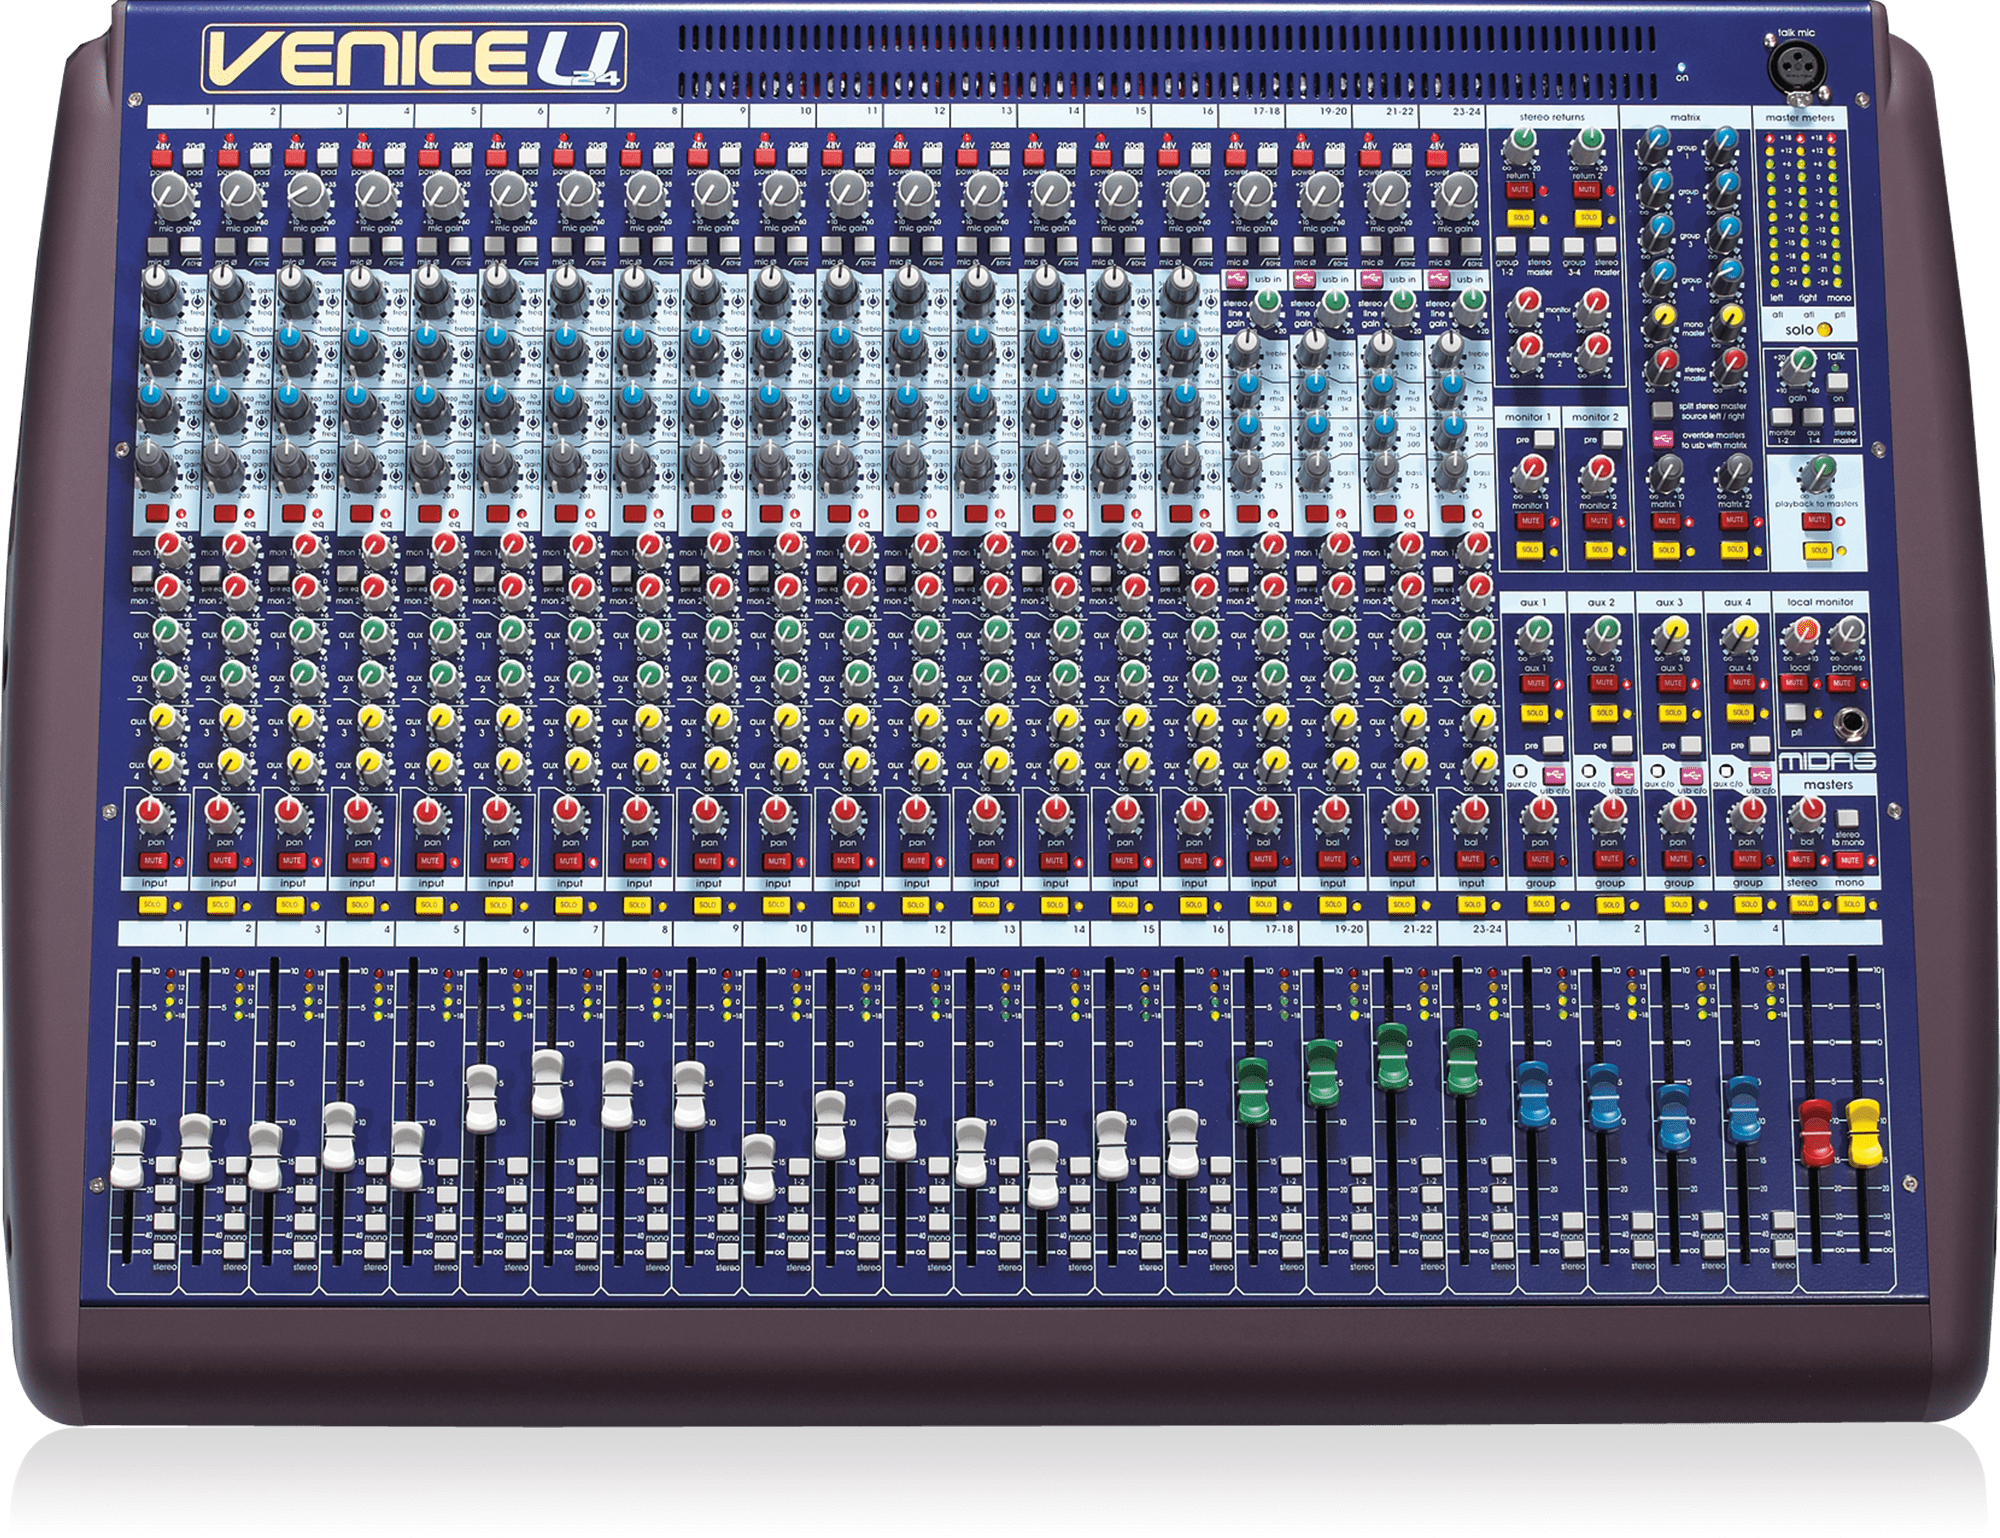The width and height of the screenshot is (2000, 1538).
Task: Enable the stereo to mono switch in masters
Action: pyautogui.click(x=1848, y=818)
